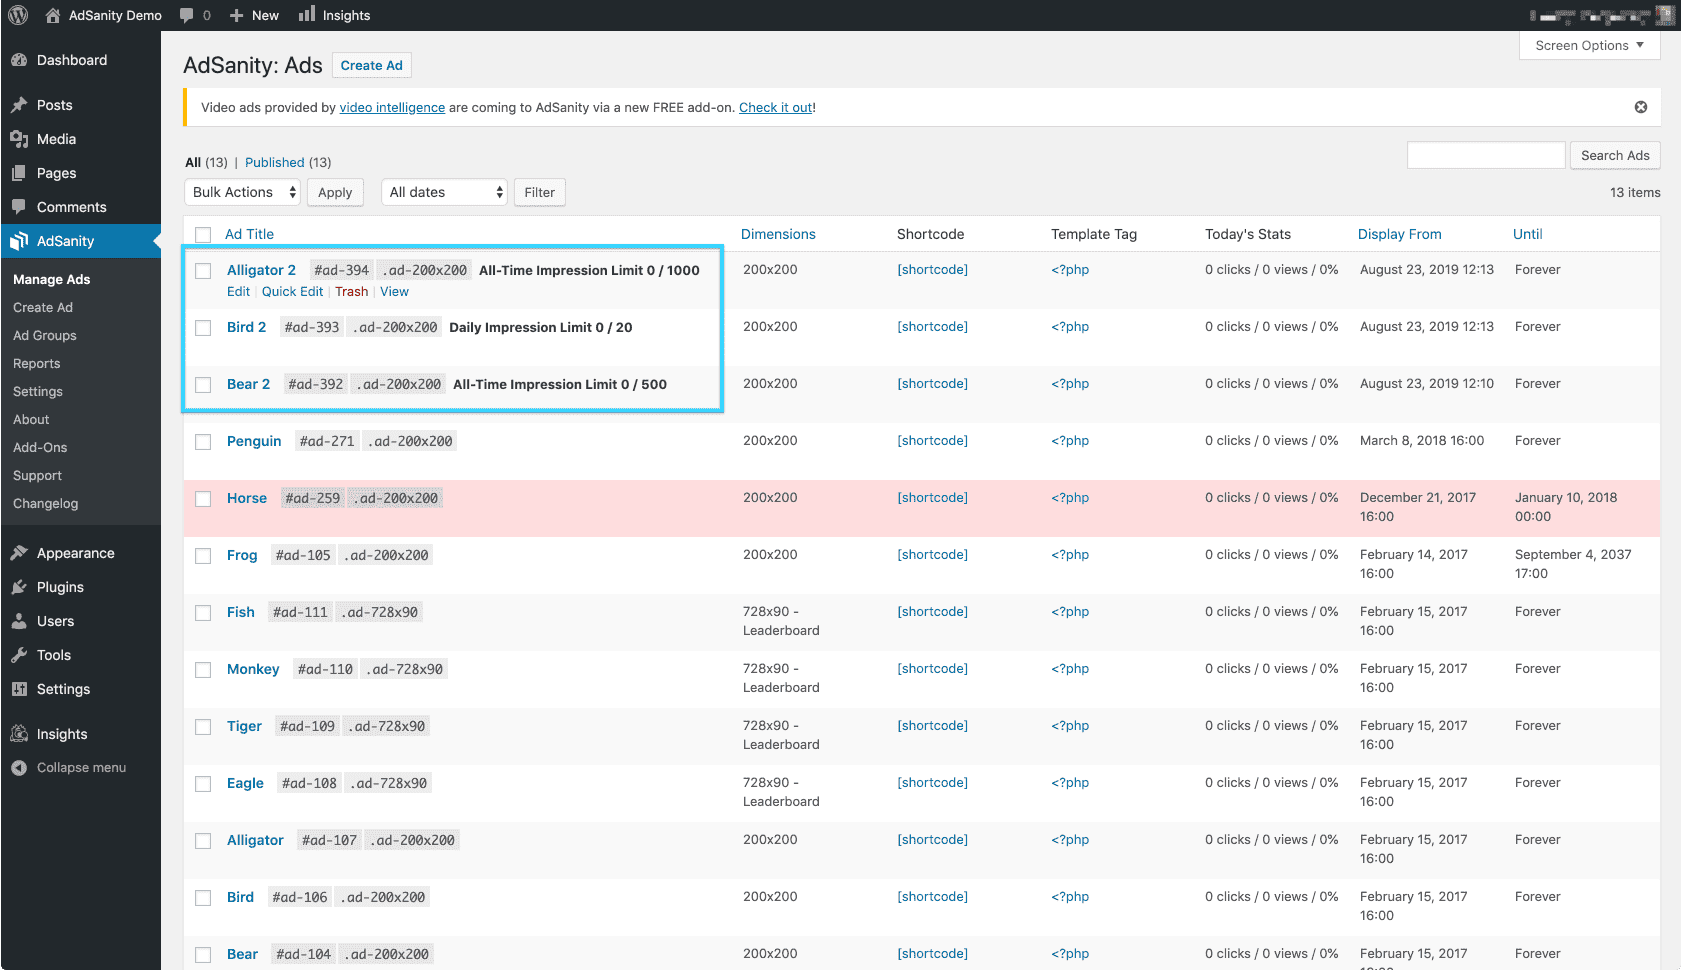Click the Dashboard gauge icon

[19, 60]
